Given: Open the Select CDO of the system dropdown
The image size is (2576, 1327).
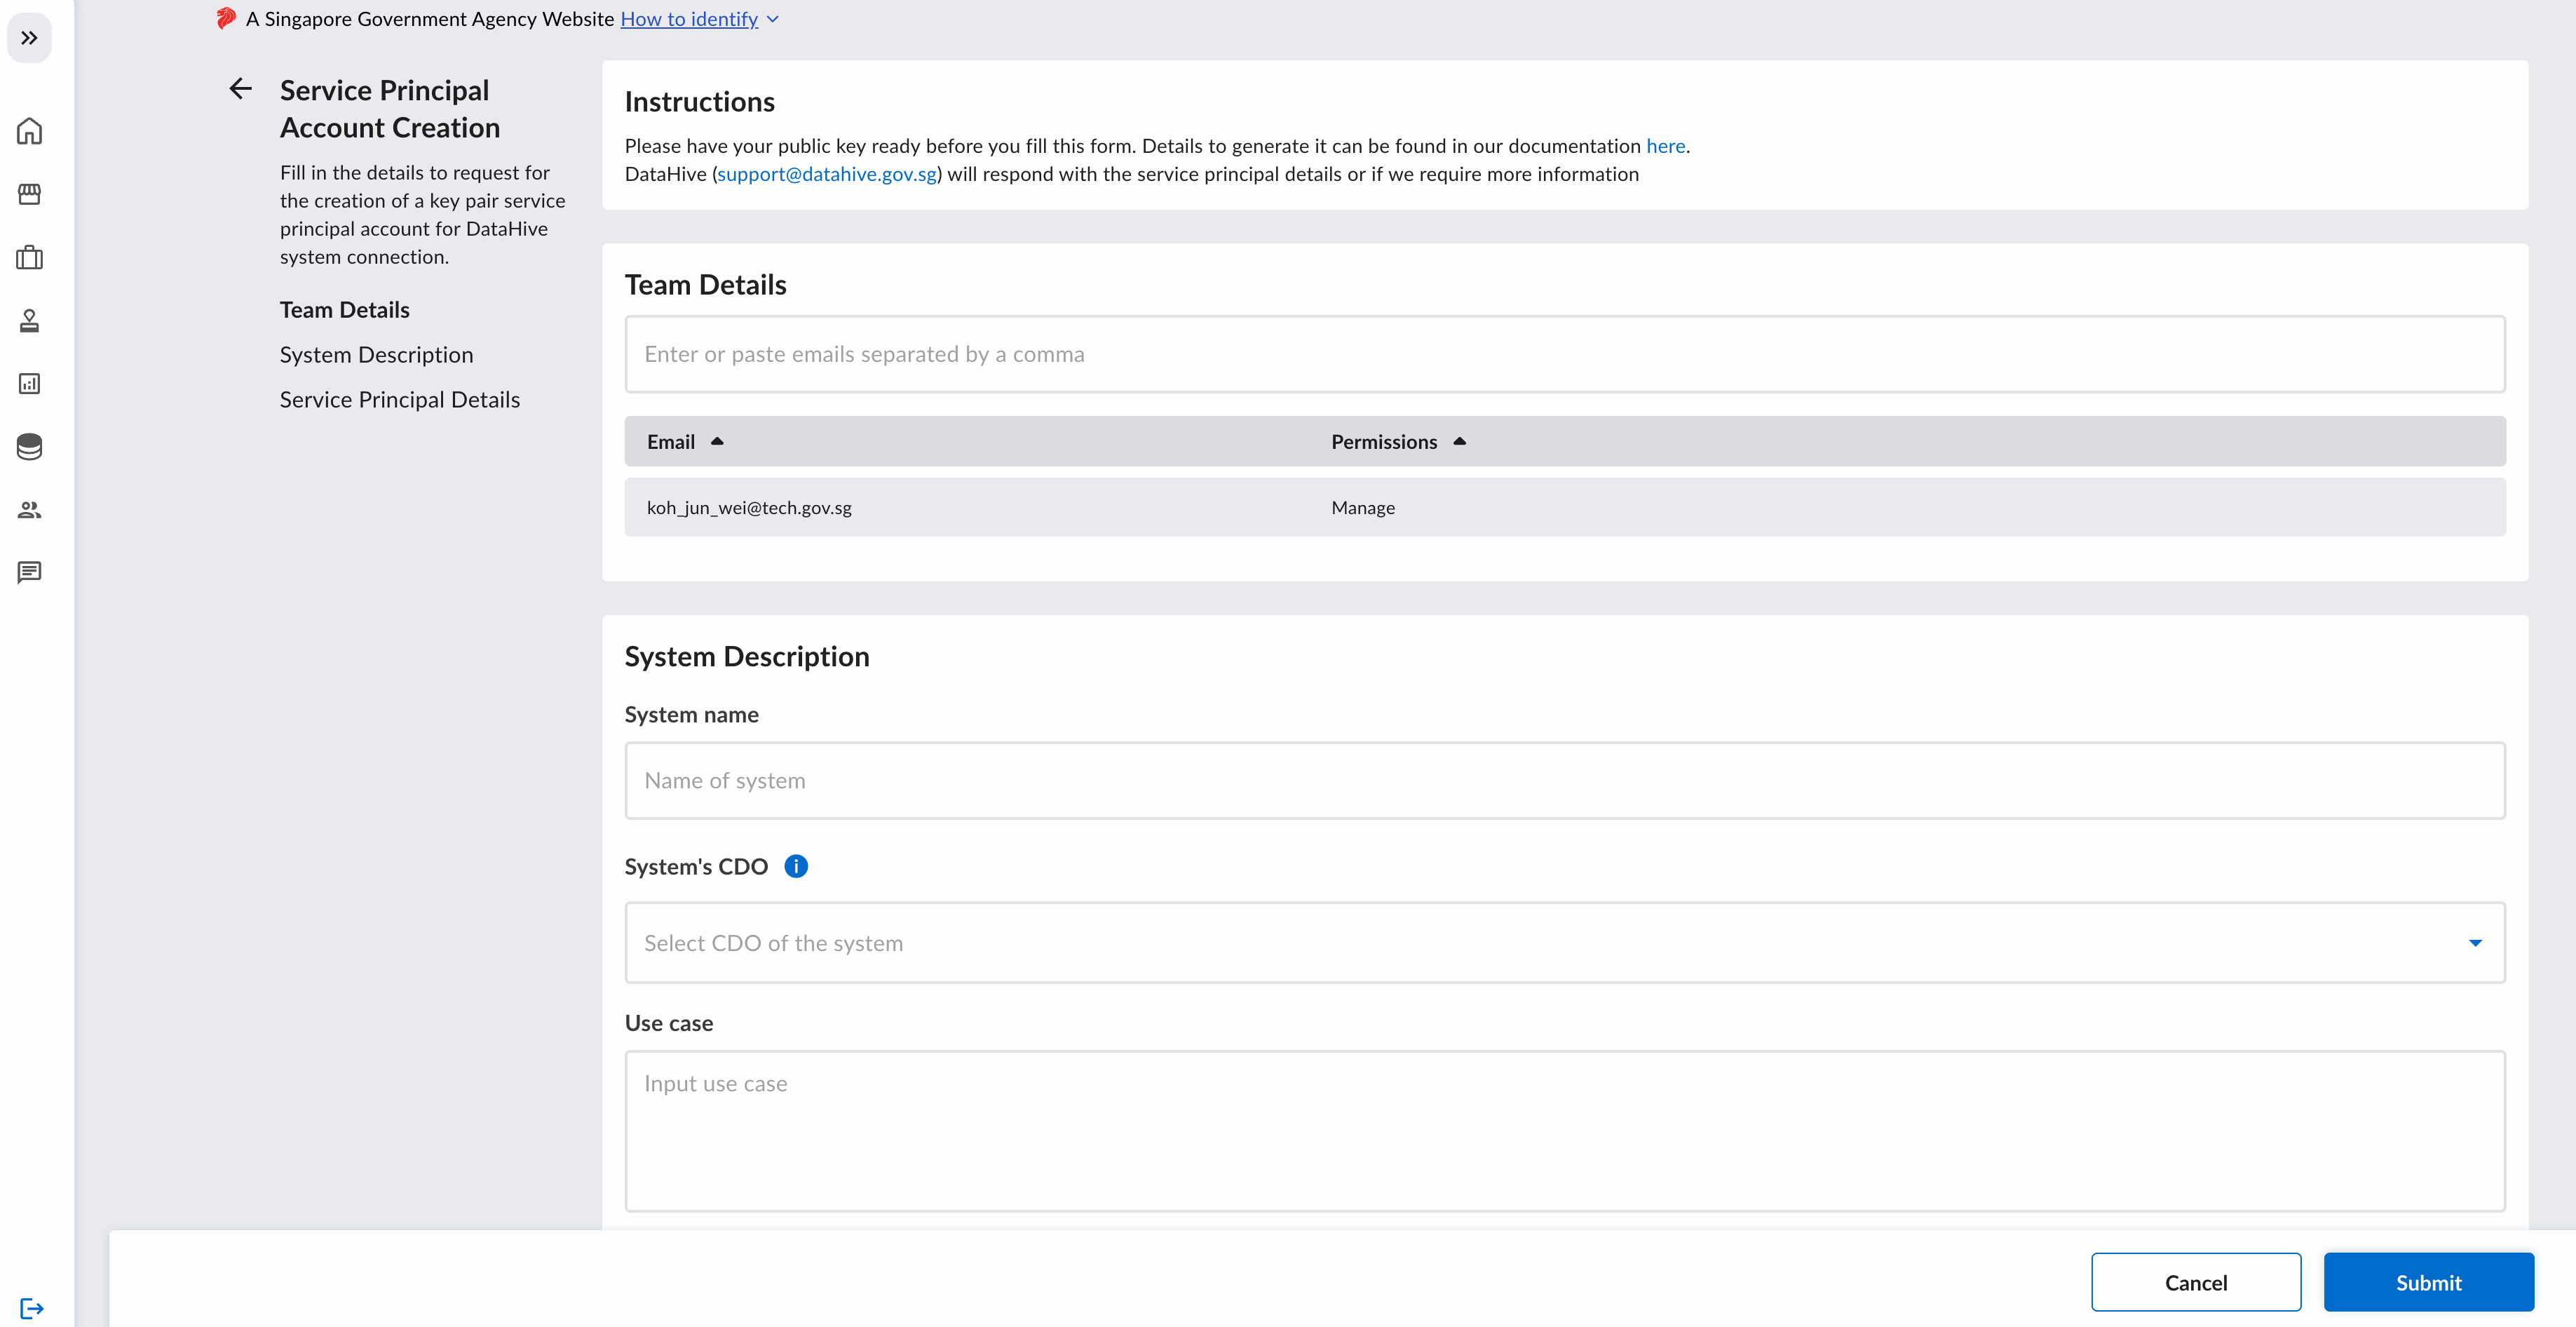Looking at the screenshot, I should click(1565, 943).
